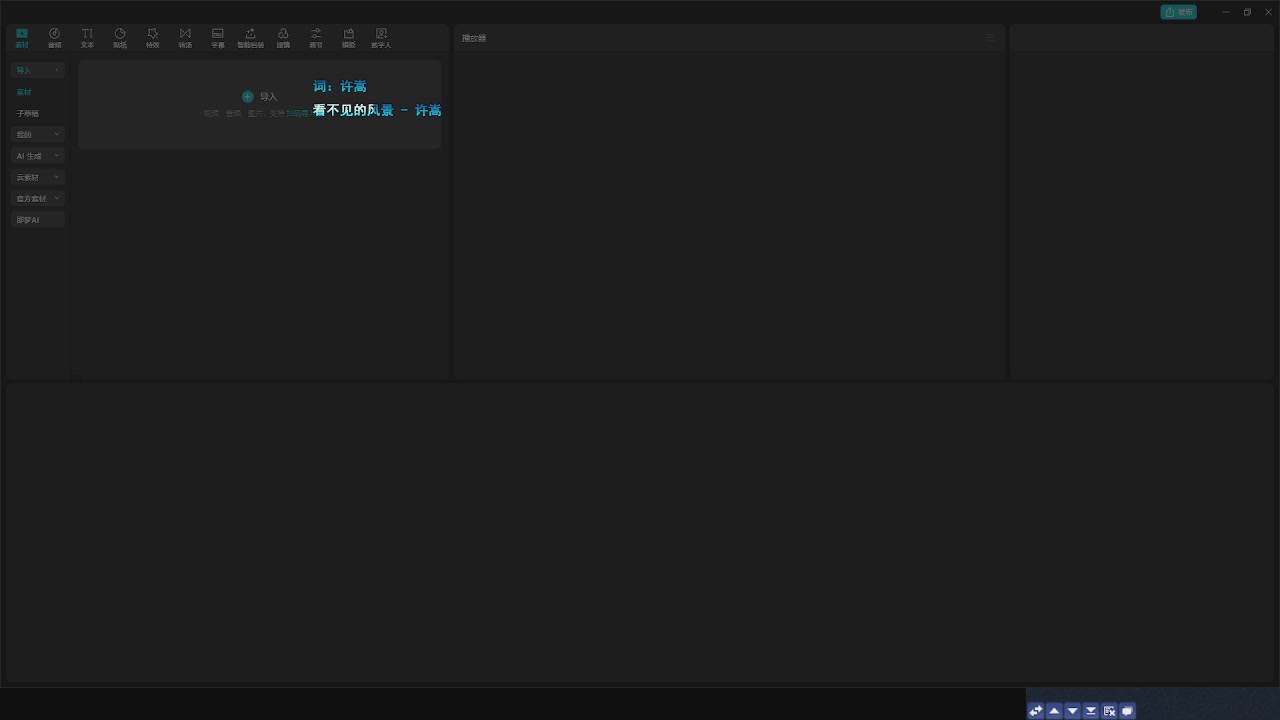Click the move-to-bottom arrow icon
The height and width of the screenshot is (720, 1280).
pos(1091,711)
